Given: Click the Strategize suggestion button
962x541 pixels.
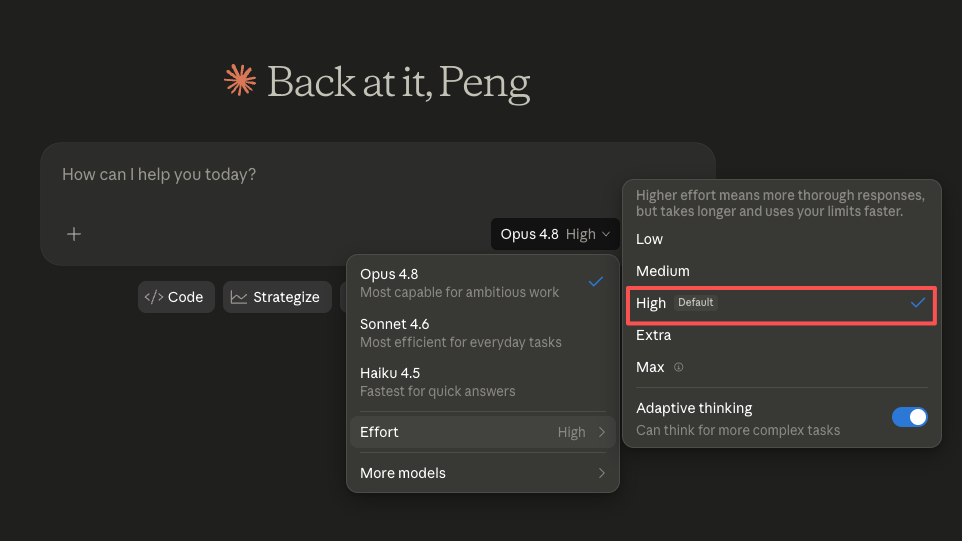Looking at the screenshot, I should coord(277,297).
